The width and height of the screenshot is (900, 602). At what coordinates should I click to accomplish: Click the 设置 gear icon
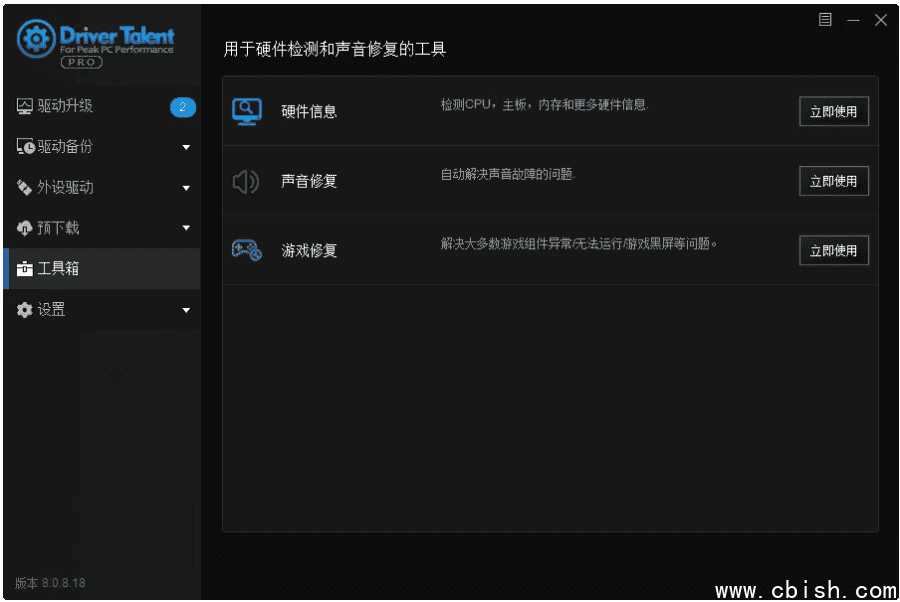coord(24,310)
